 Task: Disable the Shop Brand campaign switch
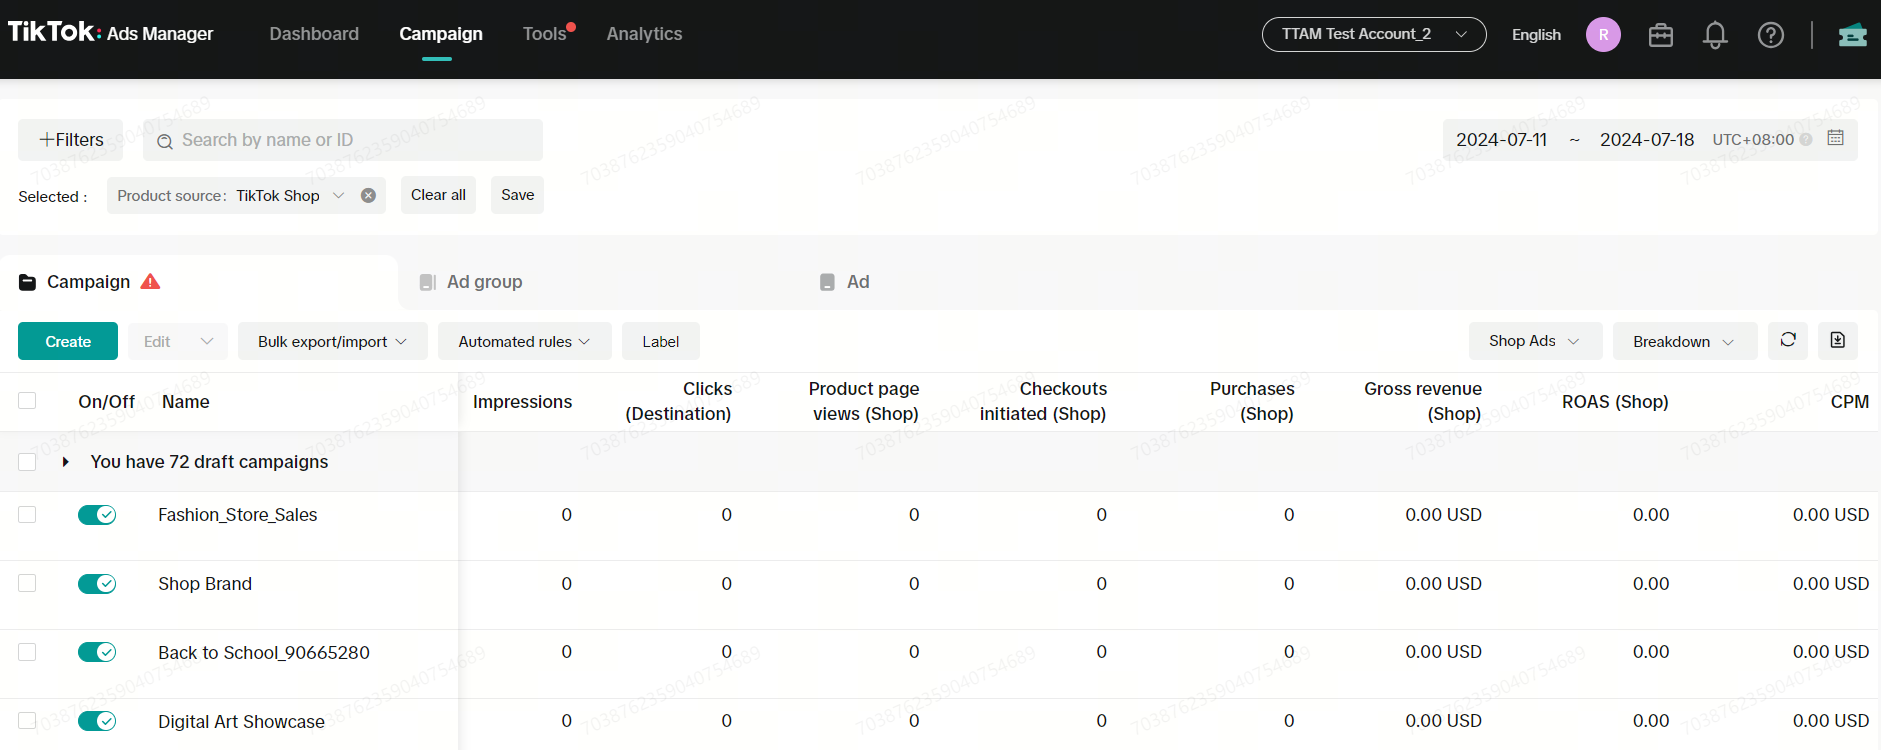[x=97, y=584]
